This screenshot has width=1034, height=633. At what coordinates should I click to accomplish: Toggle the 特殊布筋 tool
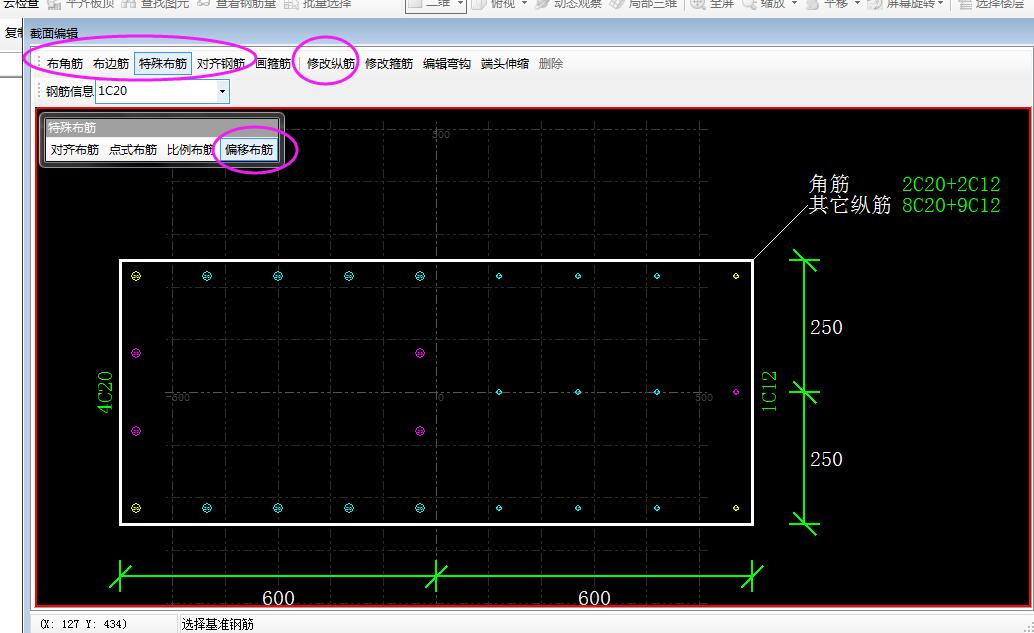click(163, 64)
